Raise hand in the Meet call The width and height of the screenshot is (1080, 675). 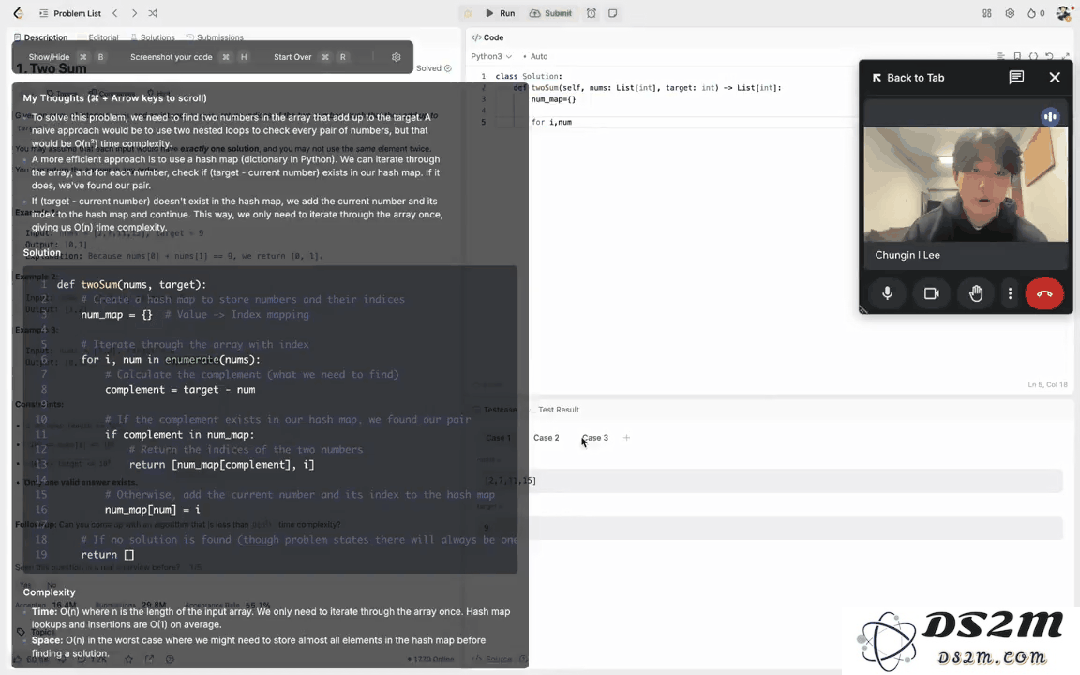(x=975, y=293)
